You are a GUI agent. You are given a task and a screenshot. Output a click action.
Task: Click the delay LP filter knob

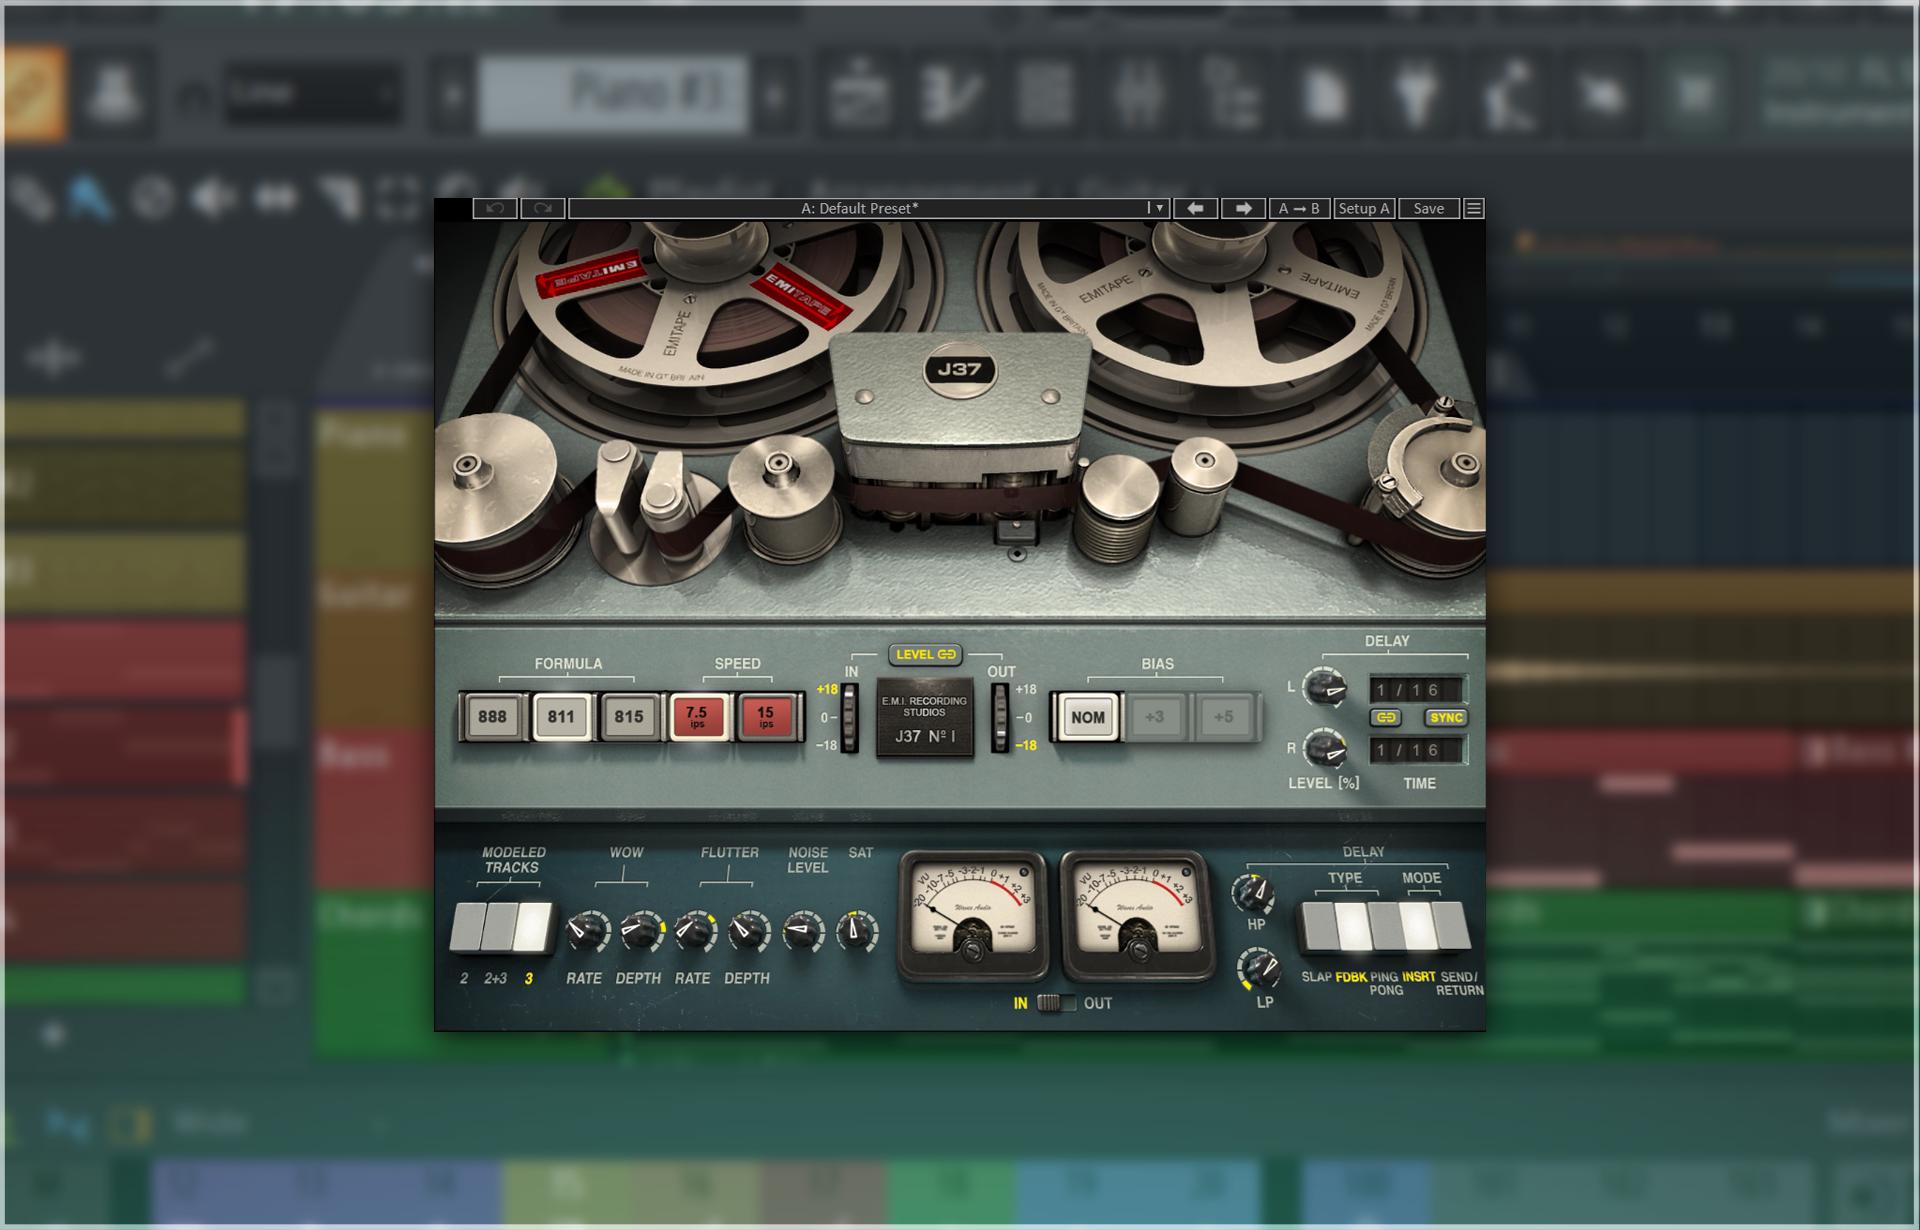click(x=1258, y=969)
